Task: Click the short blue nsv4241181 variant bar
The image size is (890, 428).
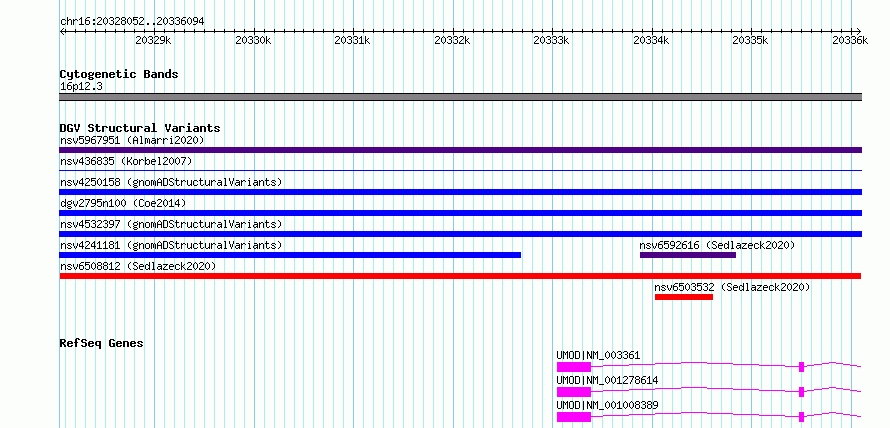Action: click(x=290, y=255)
